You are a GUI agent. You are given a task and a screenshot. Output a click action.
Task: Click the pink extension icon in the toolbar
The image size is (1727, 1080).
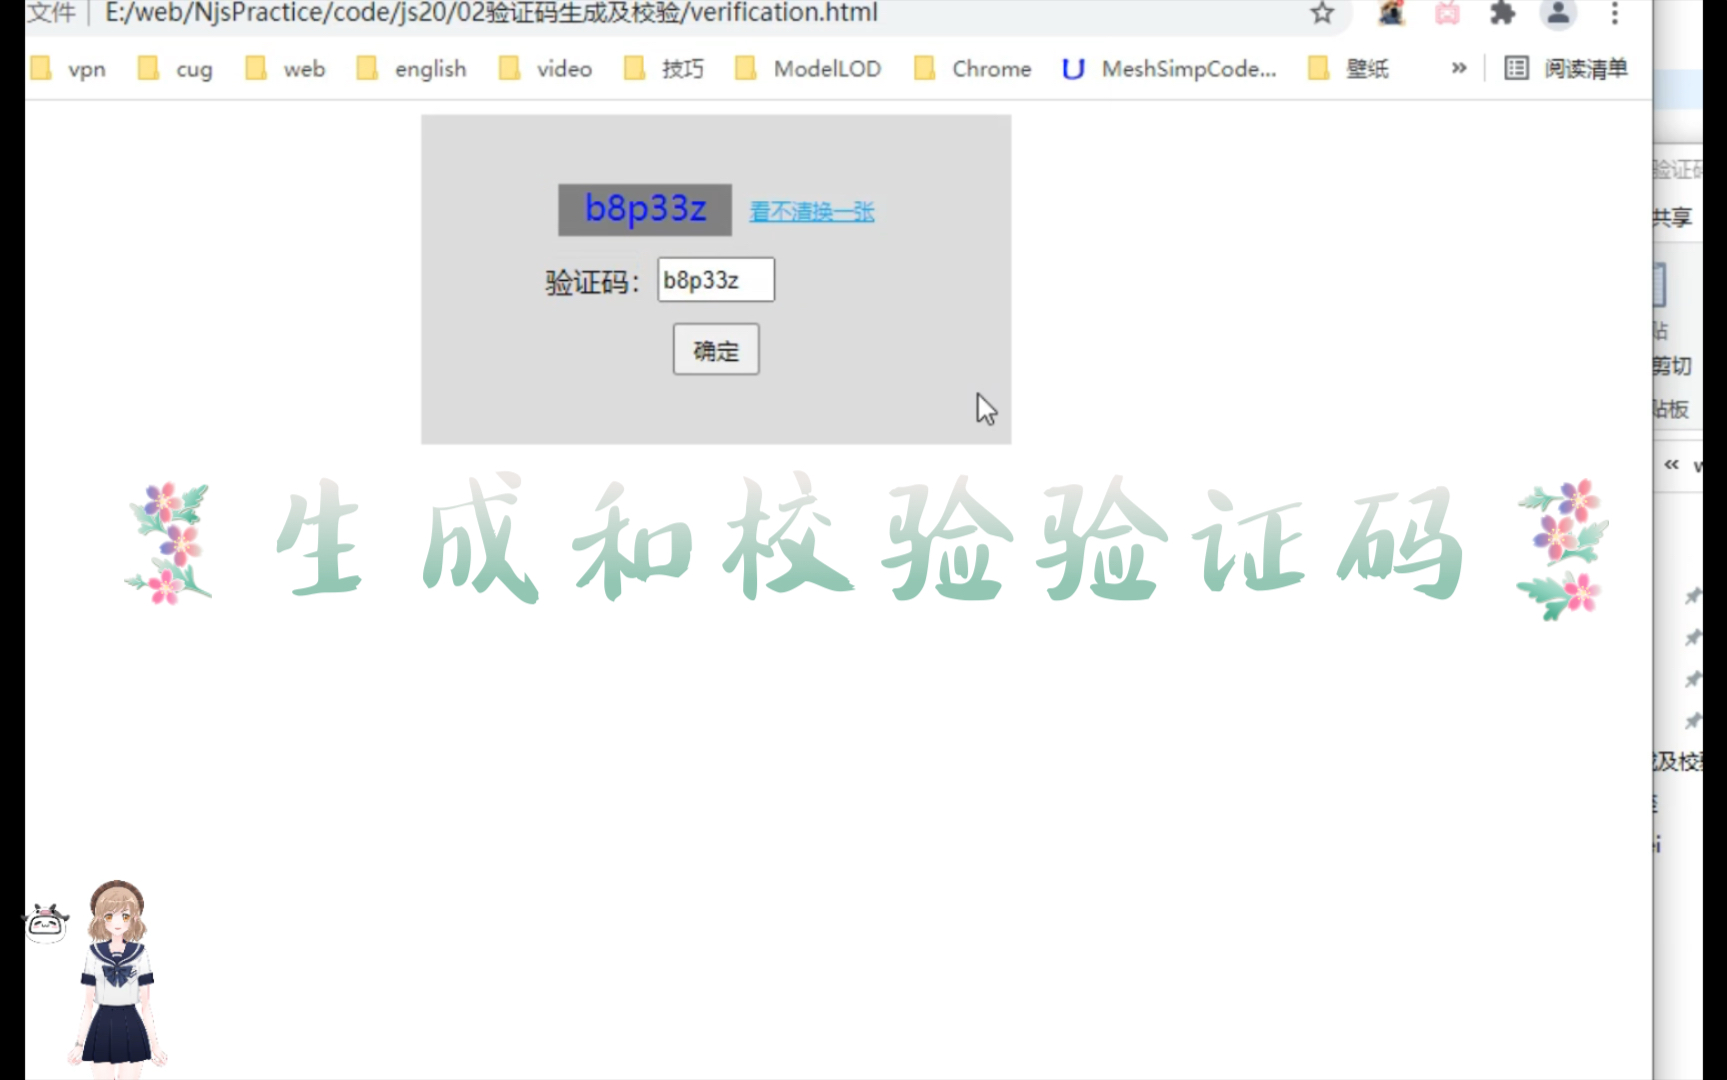(1446, 14)
